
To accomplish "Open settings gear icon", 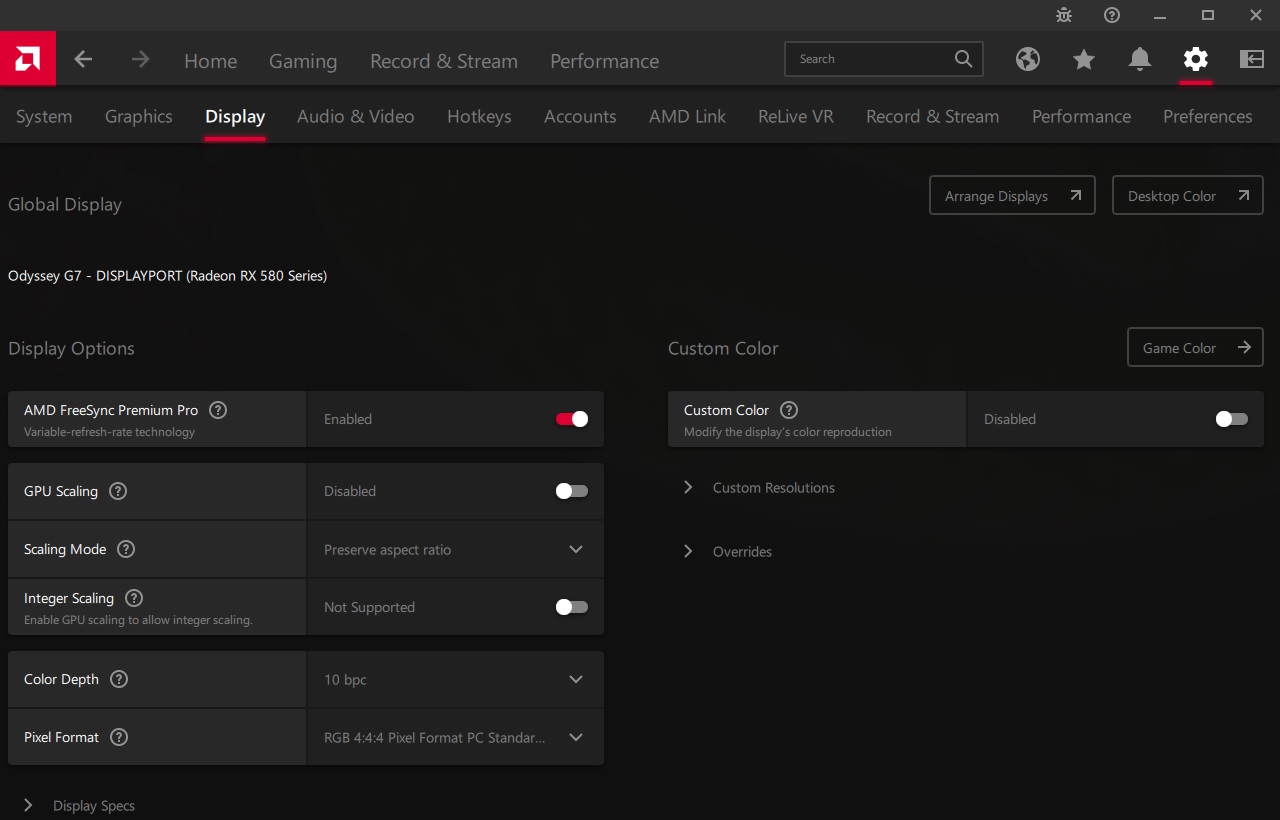I will tap(1195, 59).
